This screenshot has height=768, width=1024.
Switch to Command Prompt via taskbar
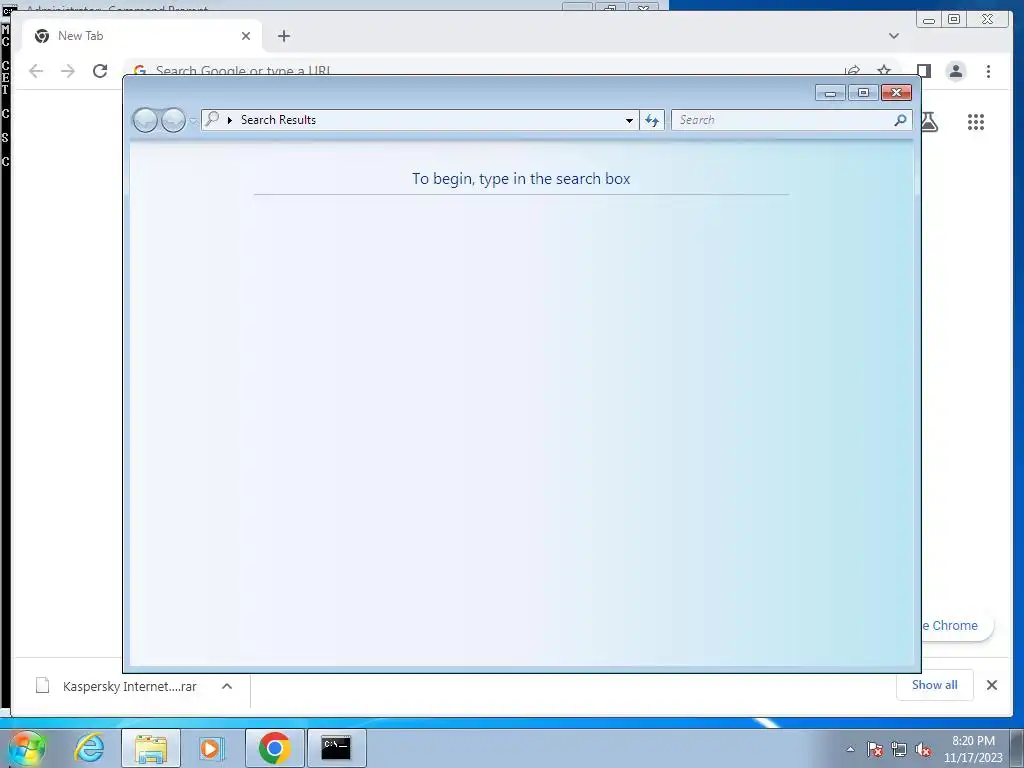[336, 748]
